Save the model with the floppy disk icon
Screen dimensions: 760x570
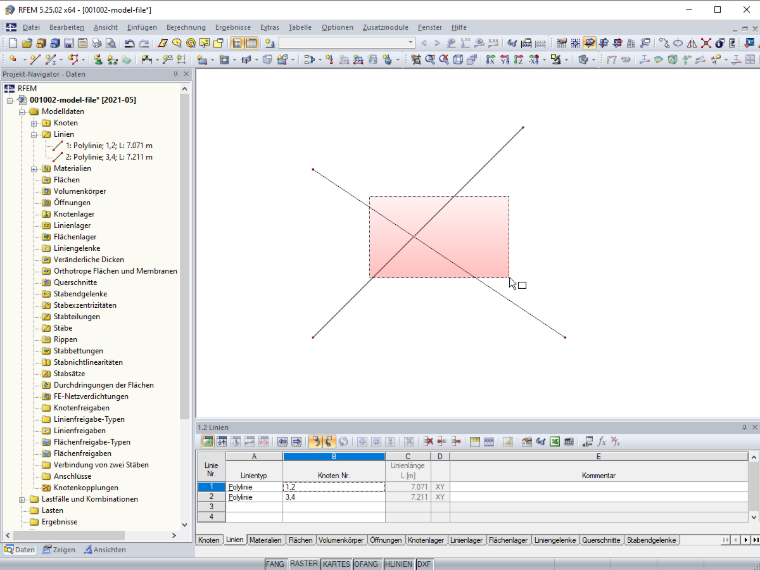point(69,43)
